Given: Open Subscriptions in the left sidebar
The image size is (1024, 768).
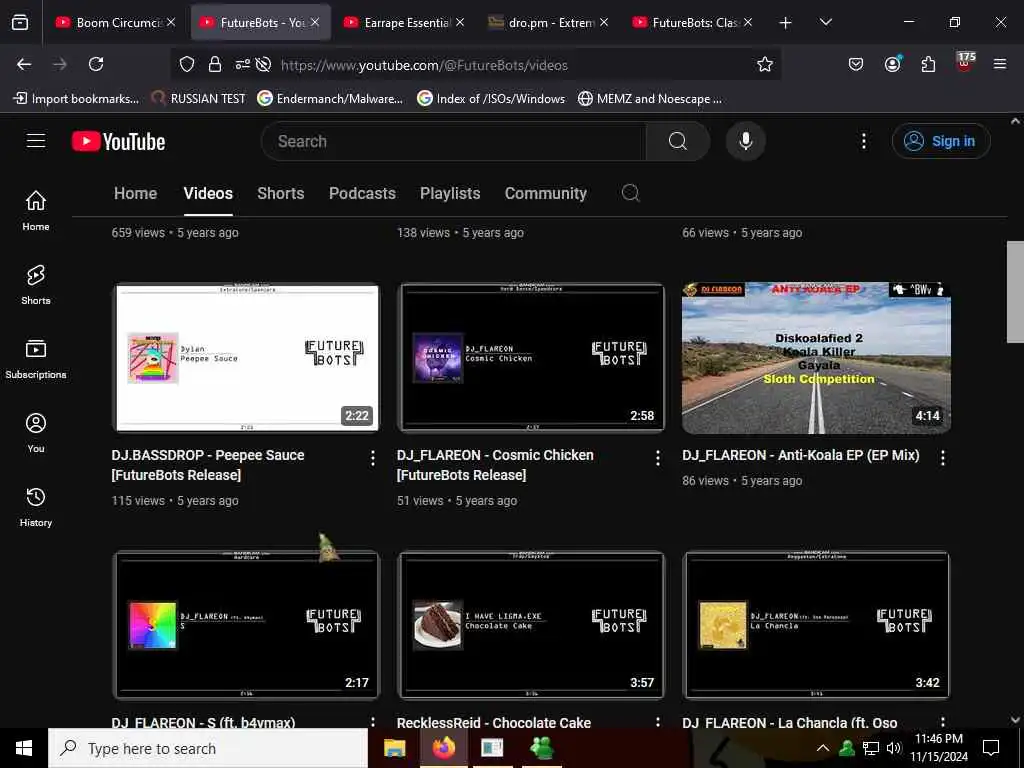Looking at the screenshot, I should [36, 359].
